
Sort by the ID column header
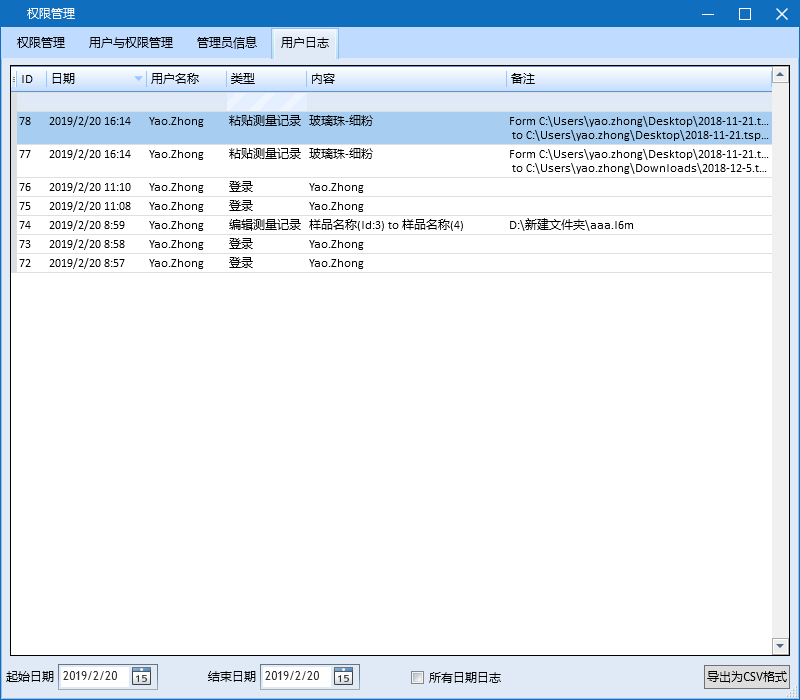coord(30,78)
